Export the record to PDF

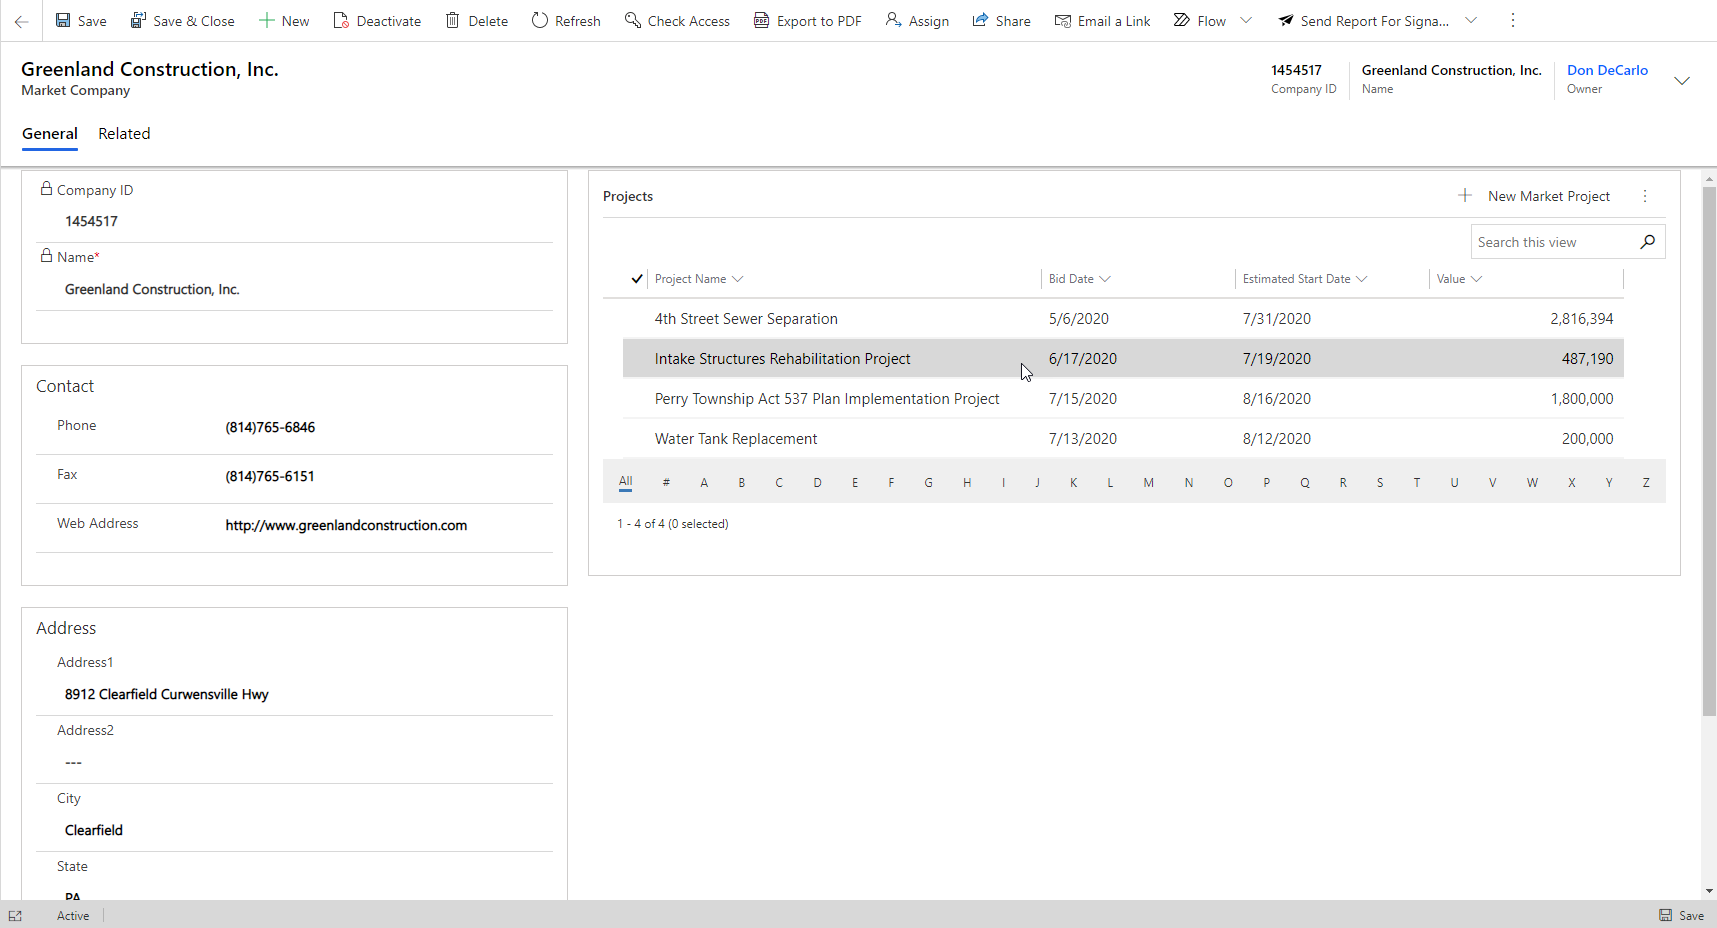coord(807,21)
